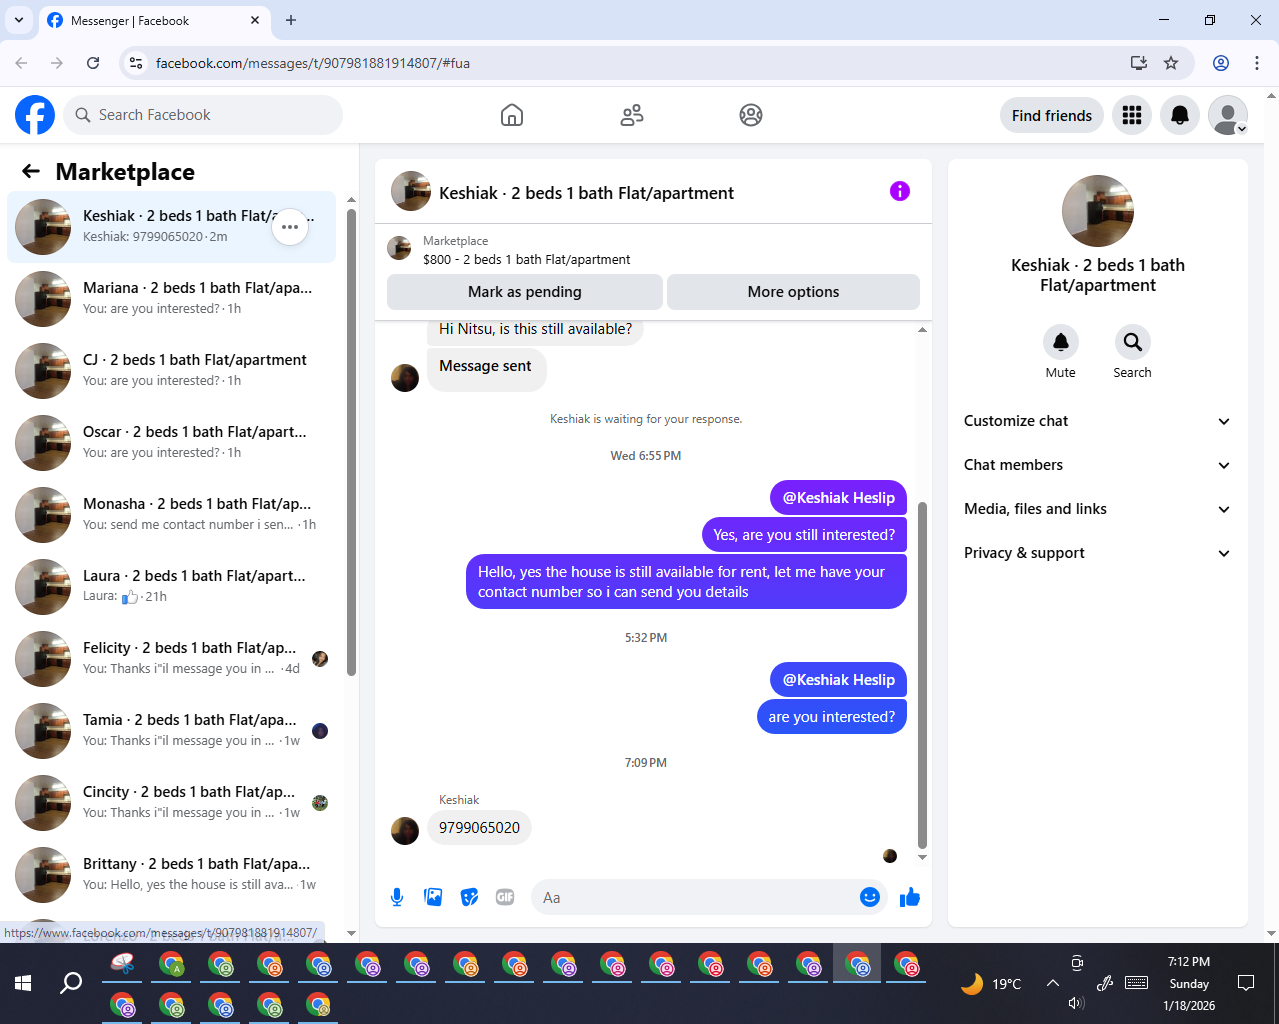Expand Media, files and links section

point(1097,509)
